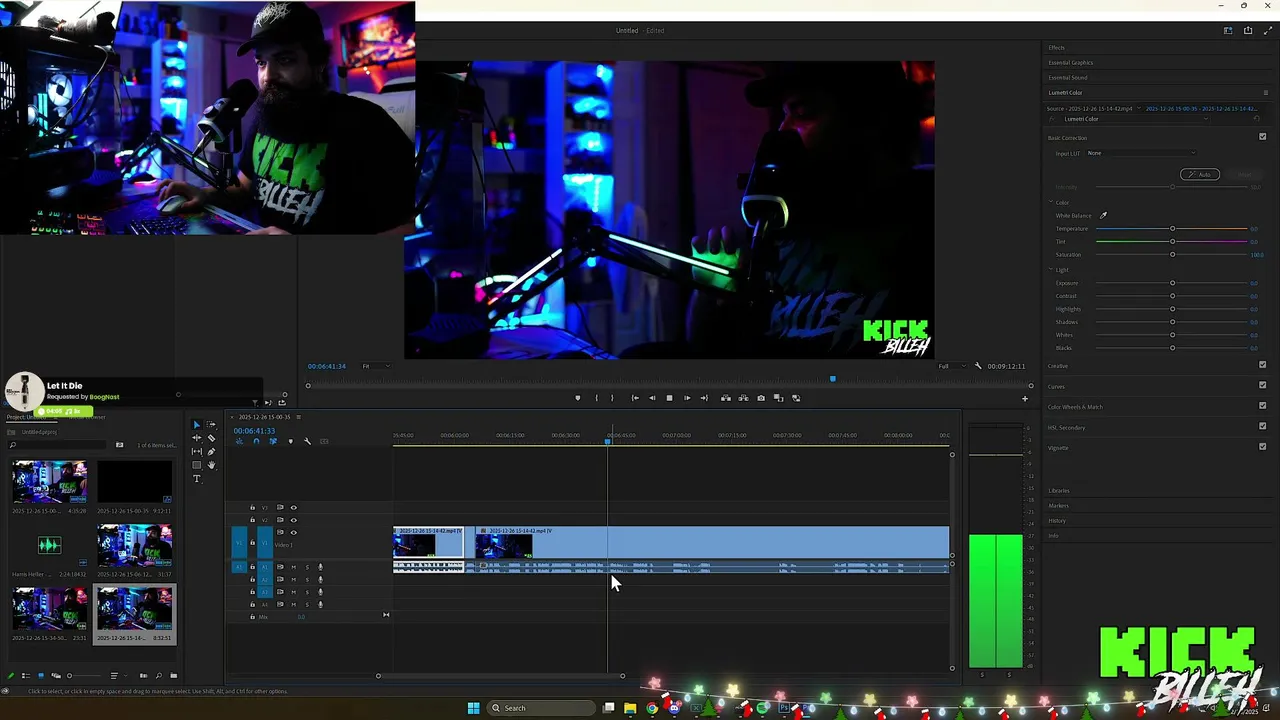Open the Effects panel tab
The height and width of the screenshot is (720, 1280).
point(1056,48)
